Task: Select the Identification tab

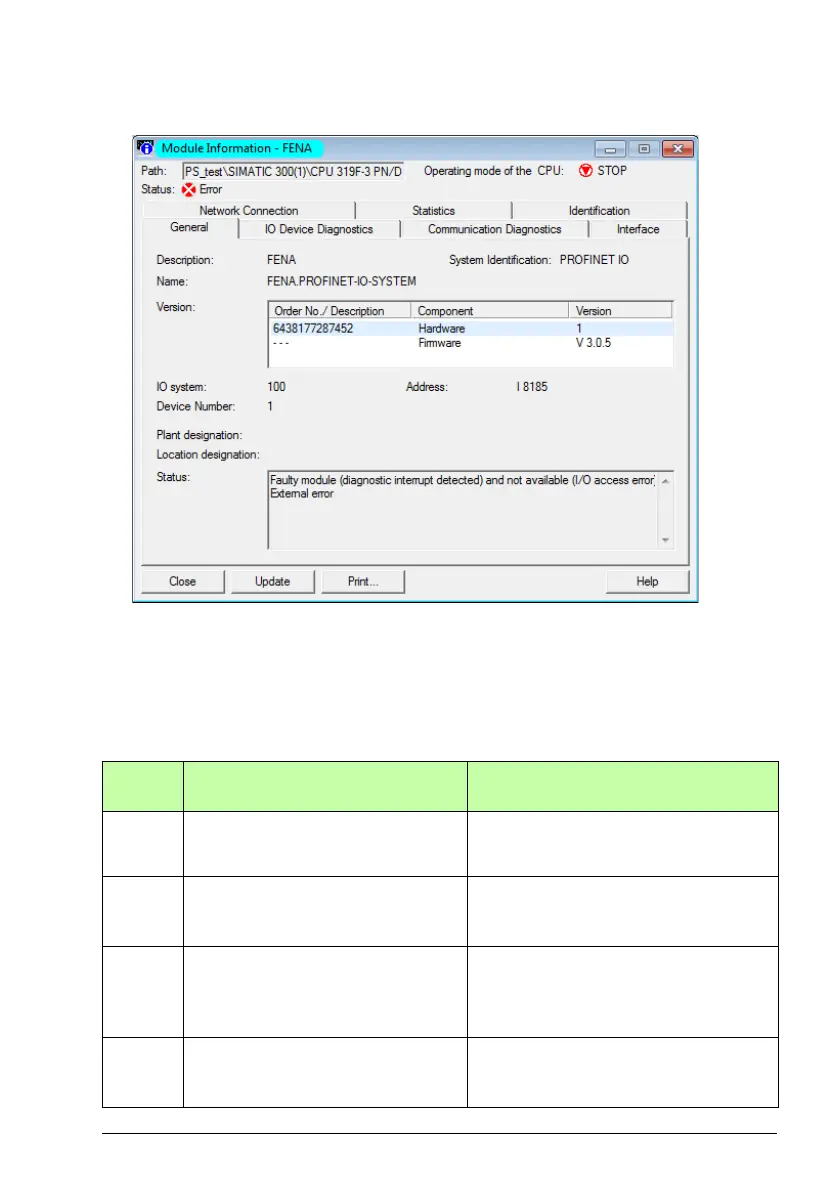Action: click(x=599, y=211)
